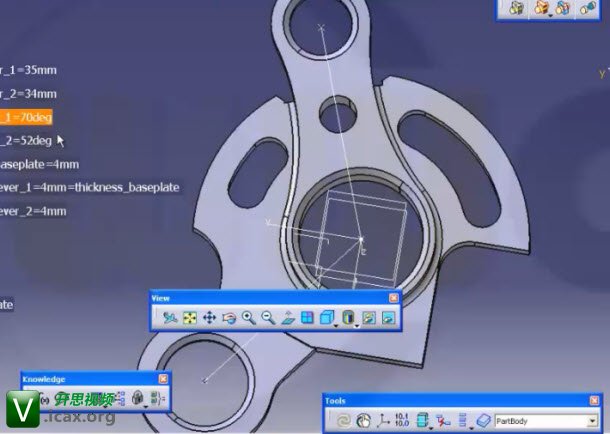Select the Rotate view tool
This screenshot has width=610, height=434.
pos(229,318)
